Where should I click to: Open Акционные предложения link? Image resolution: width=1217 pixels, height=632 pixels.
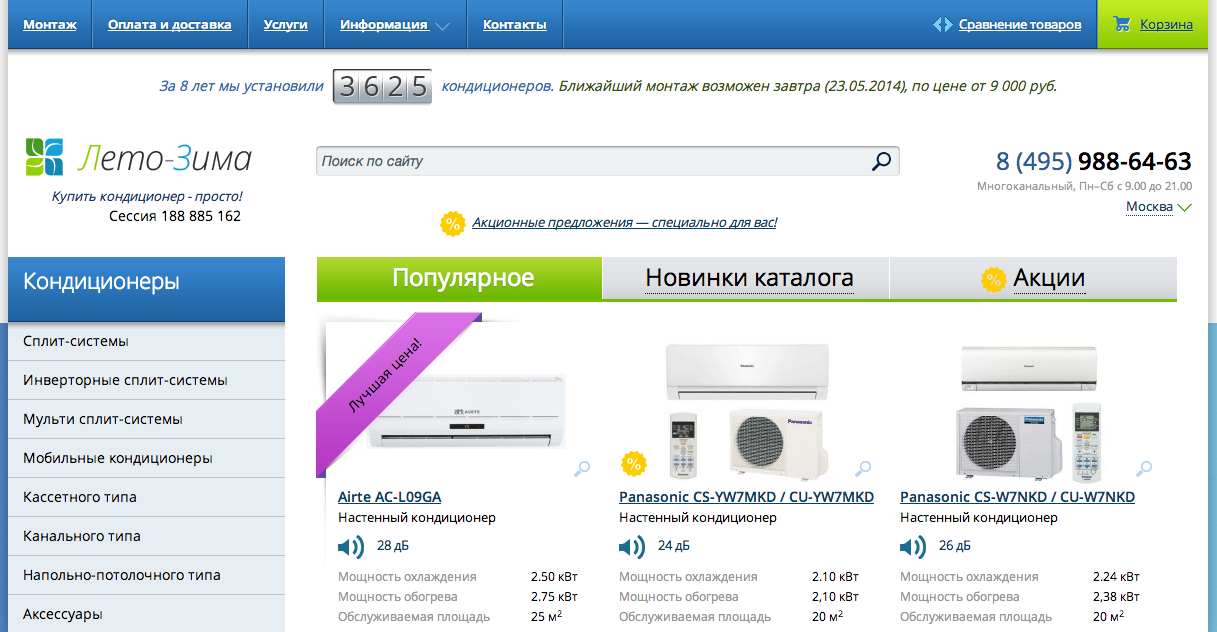coord(624,223)
